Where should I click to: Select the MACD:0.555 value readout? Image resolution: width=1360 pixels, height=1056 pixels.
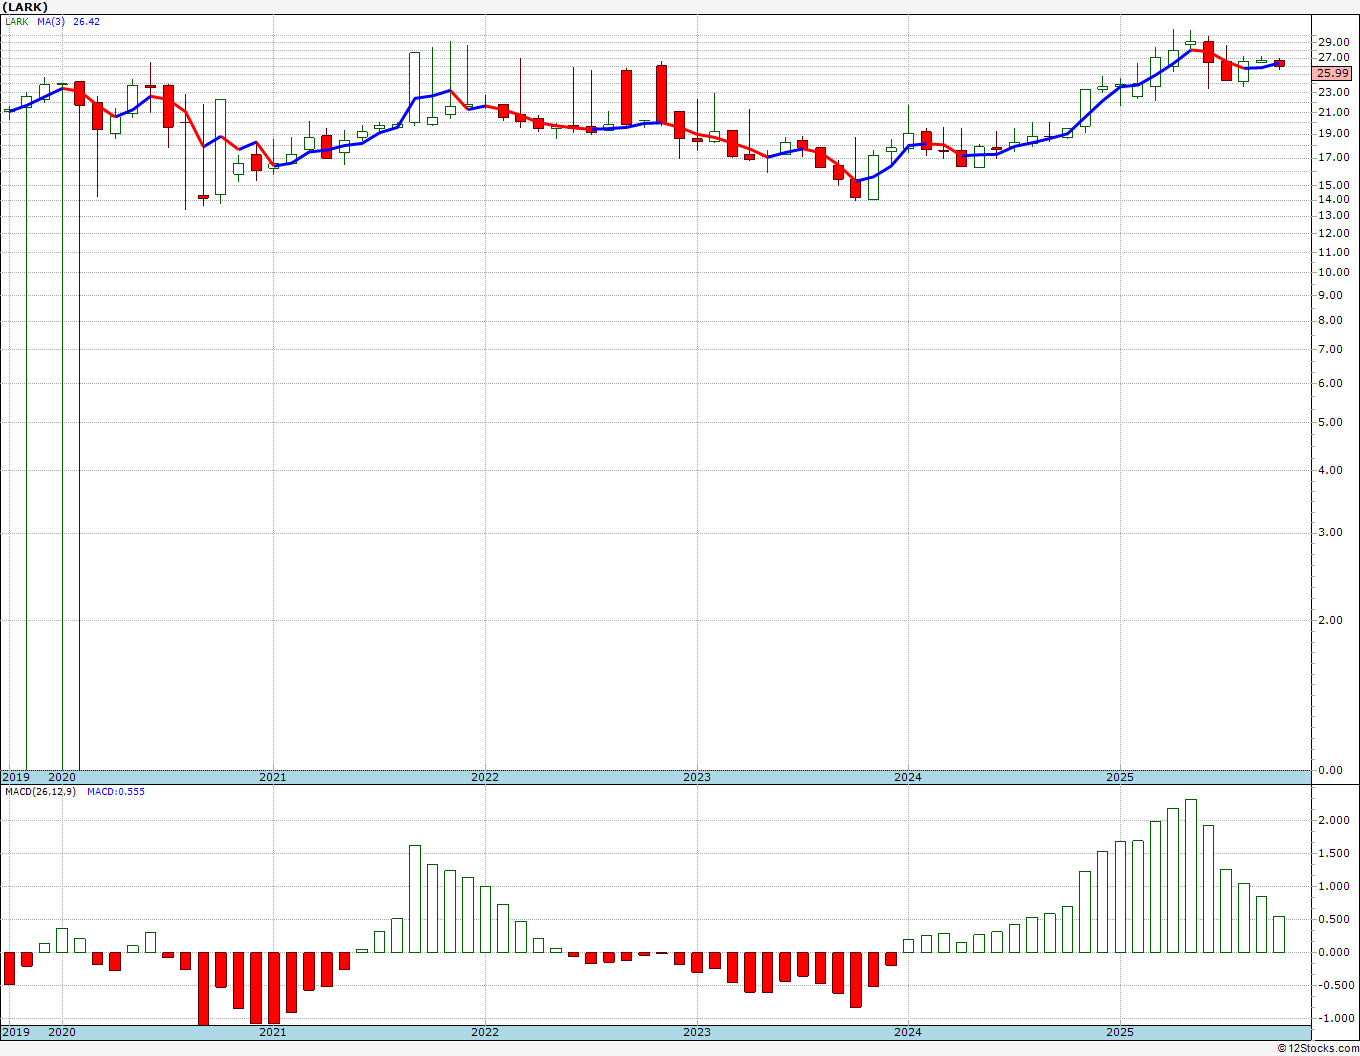[x=116, y=791]
